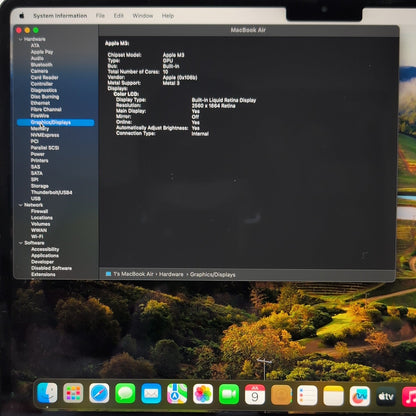Collapse the Network section disclosure triangle
416x416 pixels.
click(20, 205)
